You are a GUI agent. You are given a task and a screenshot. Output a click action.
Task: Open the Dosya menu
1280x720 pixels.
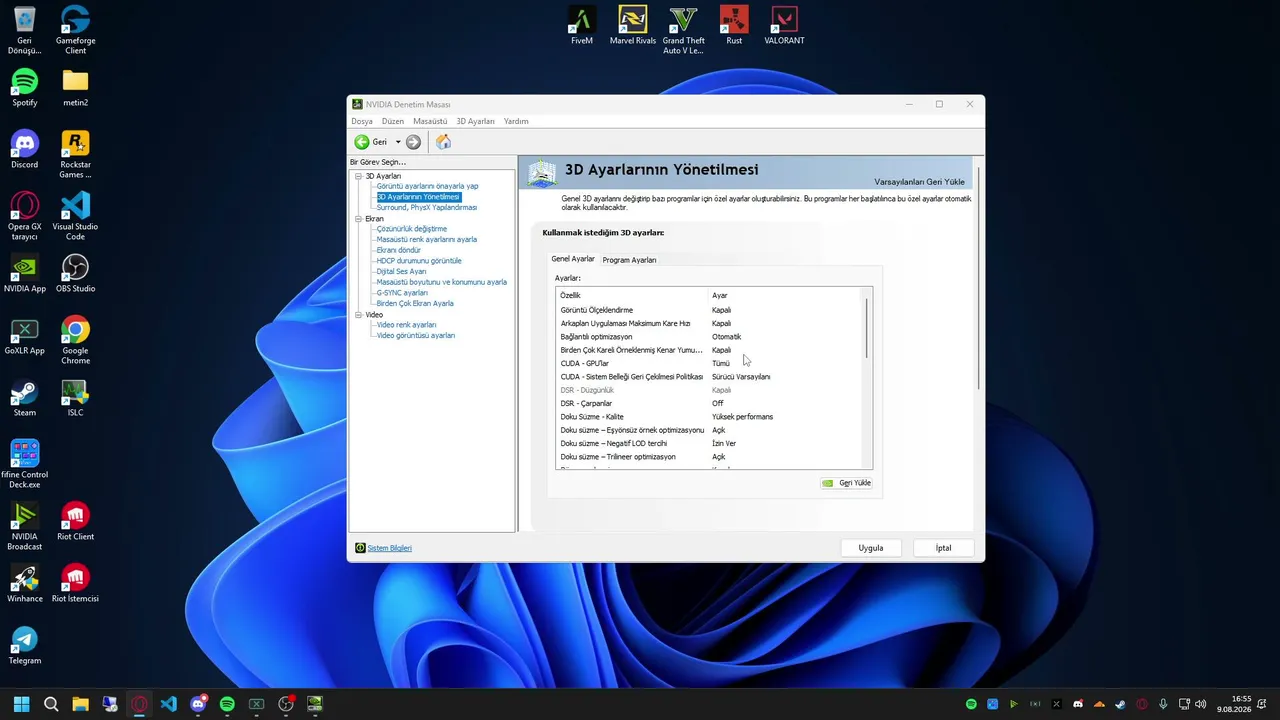coord(362,121)
